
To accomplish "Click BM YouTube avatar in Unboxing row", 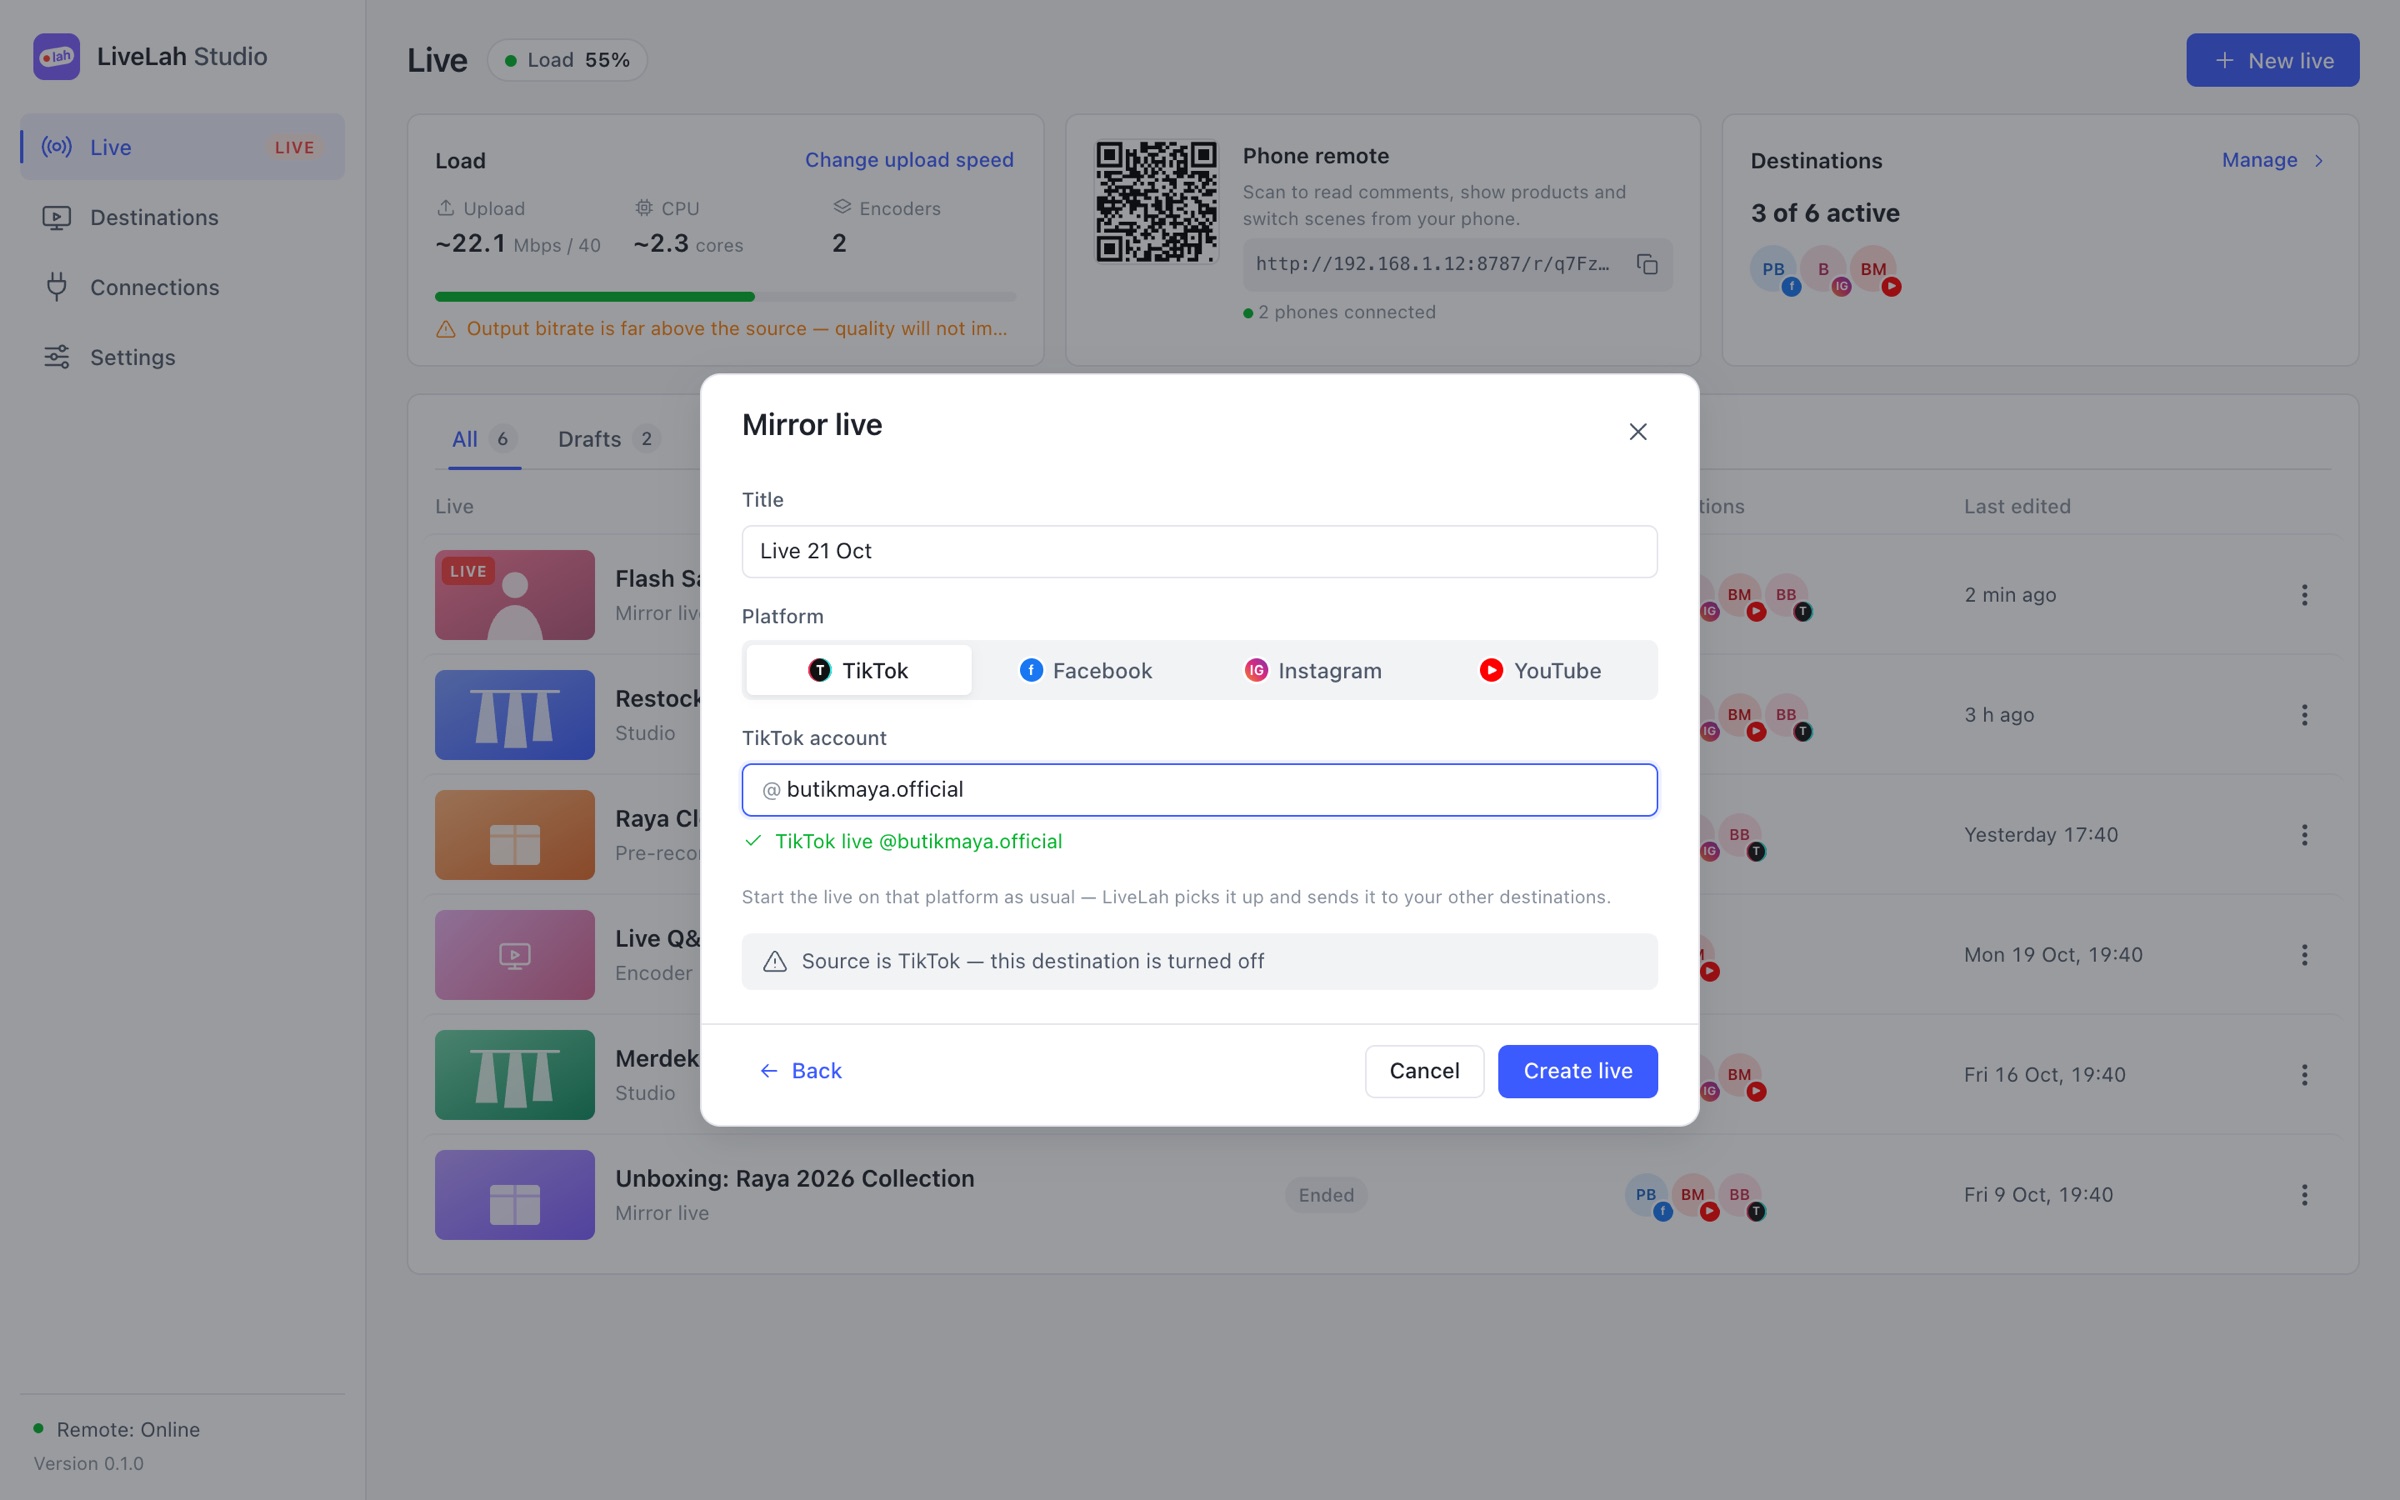I will point(1695,1196).
